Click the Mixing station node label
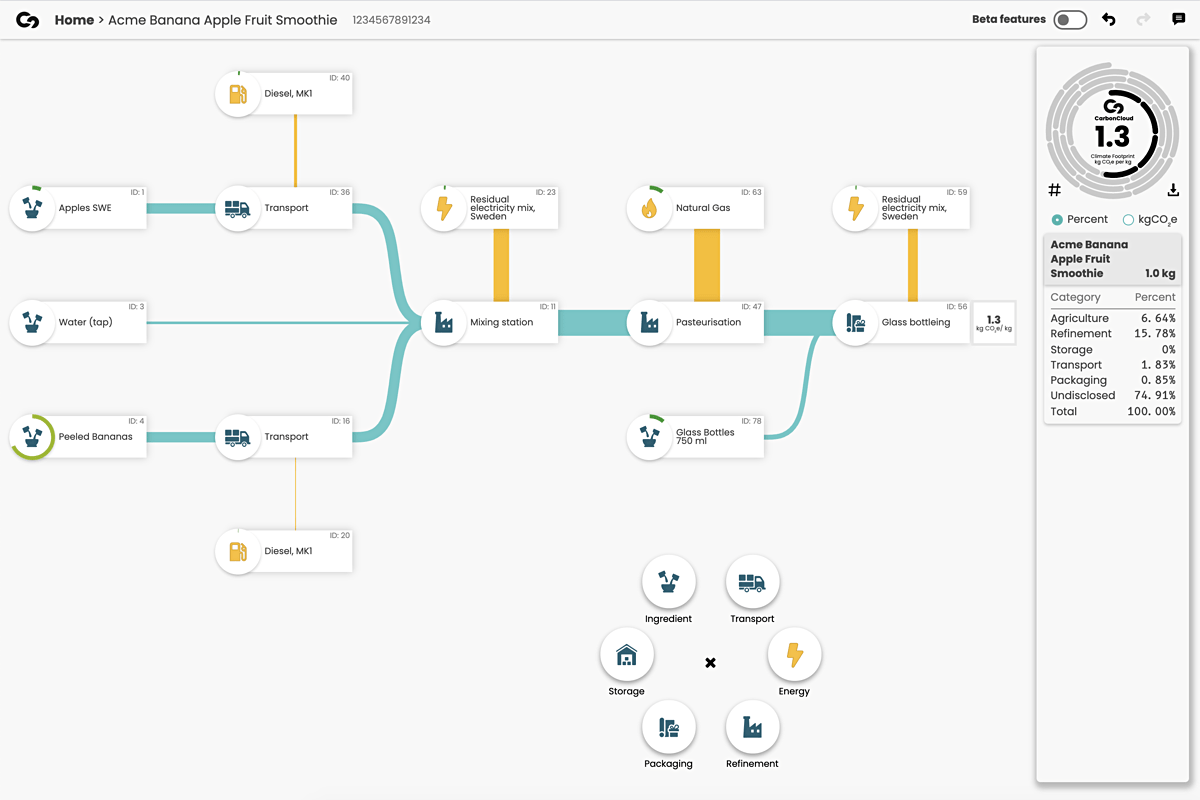The height and width of the screenshot is (800, 1200). click(502, 323)
